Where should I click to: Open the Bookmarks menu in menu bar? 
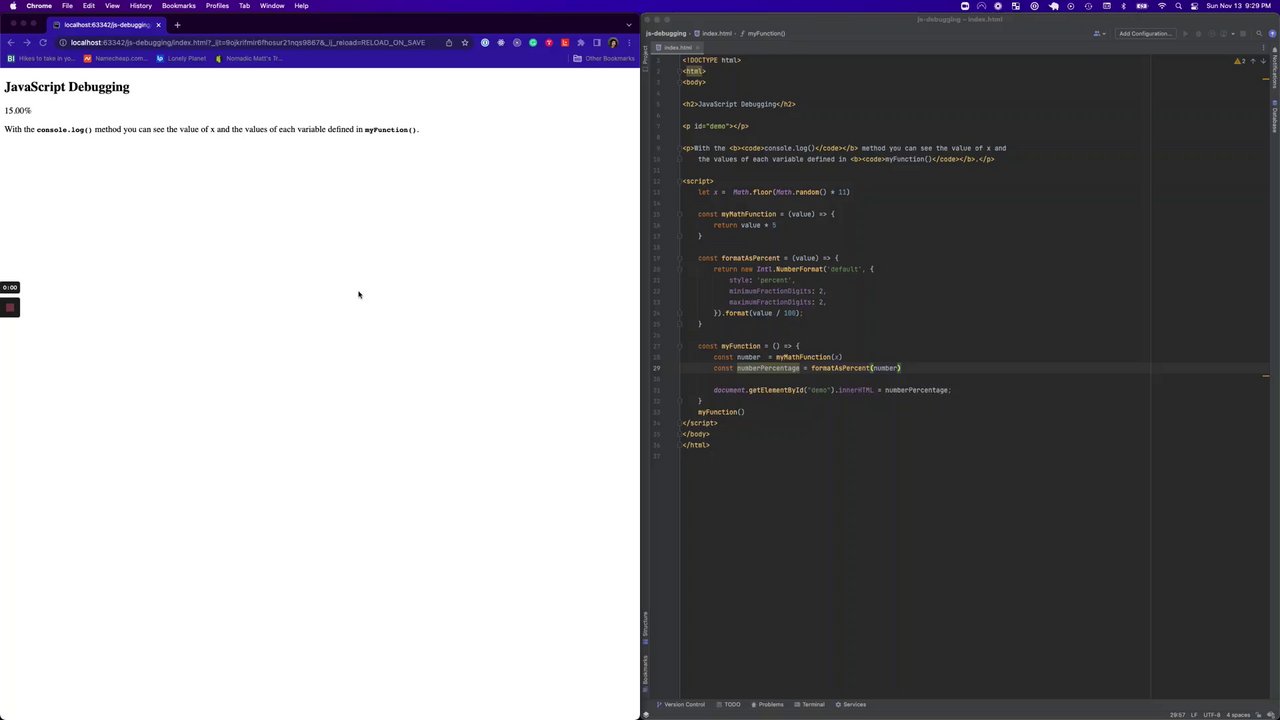(179, 6)
